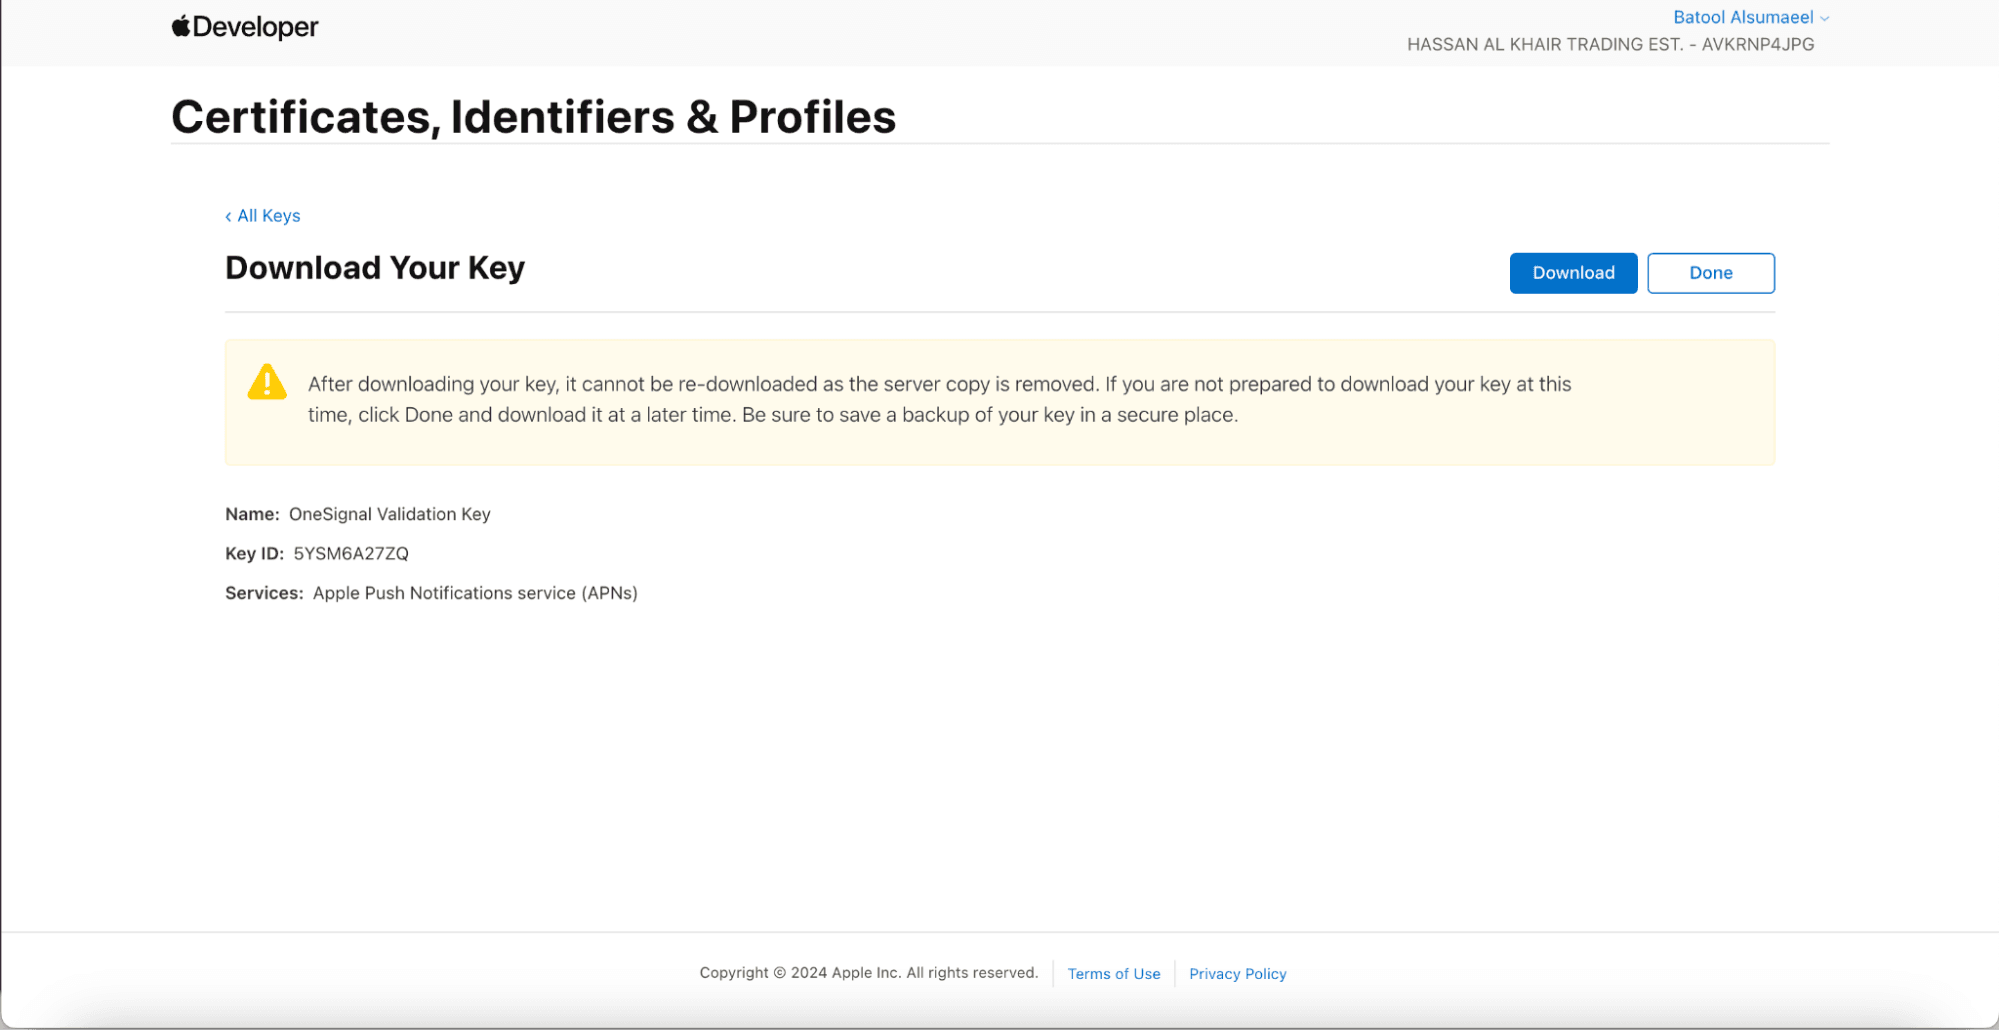Viewport: 1999px width, 1030px height.
Task: Click the Certificates, Identifiers & Profiles heading
Action: coord(533,117)
